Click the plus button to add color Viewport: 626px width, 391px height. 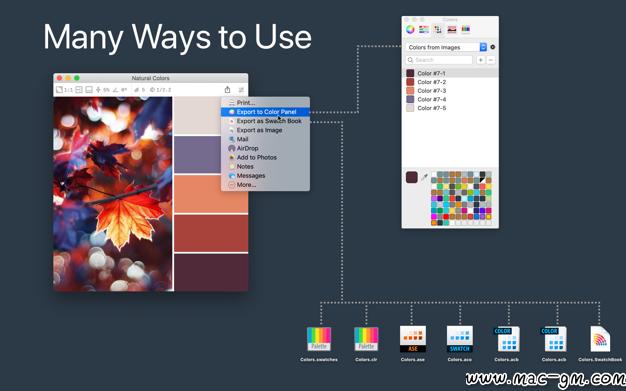481,60
